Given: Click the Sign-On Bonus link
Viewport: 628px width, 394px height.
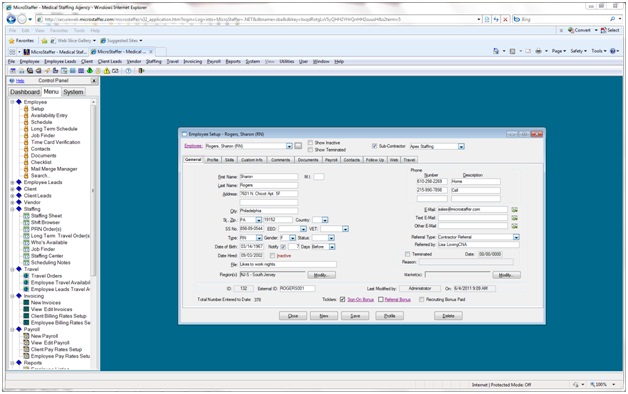Looking at the screenshot, I should (360, 300).
